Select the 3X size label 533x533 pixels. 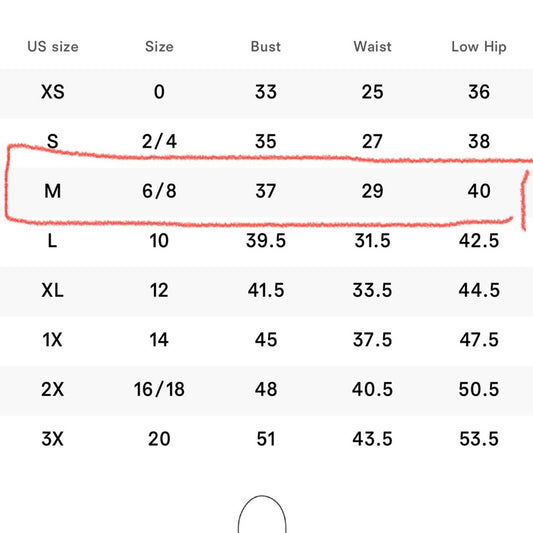coord(53,439)
